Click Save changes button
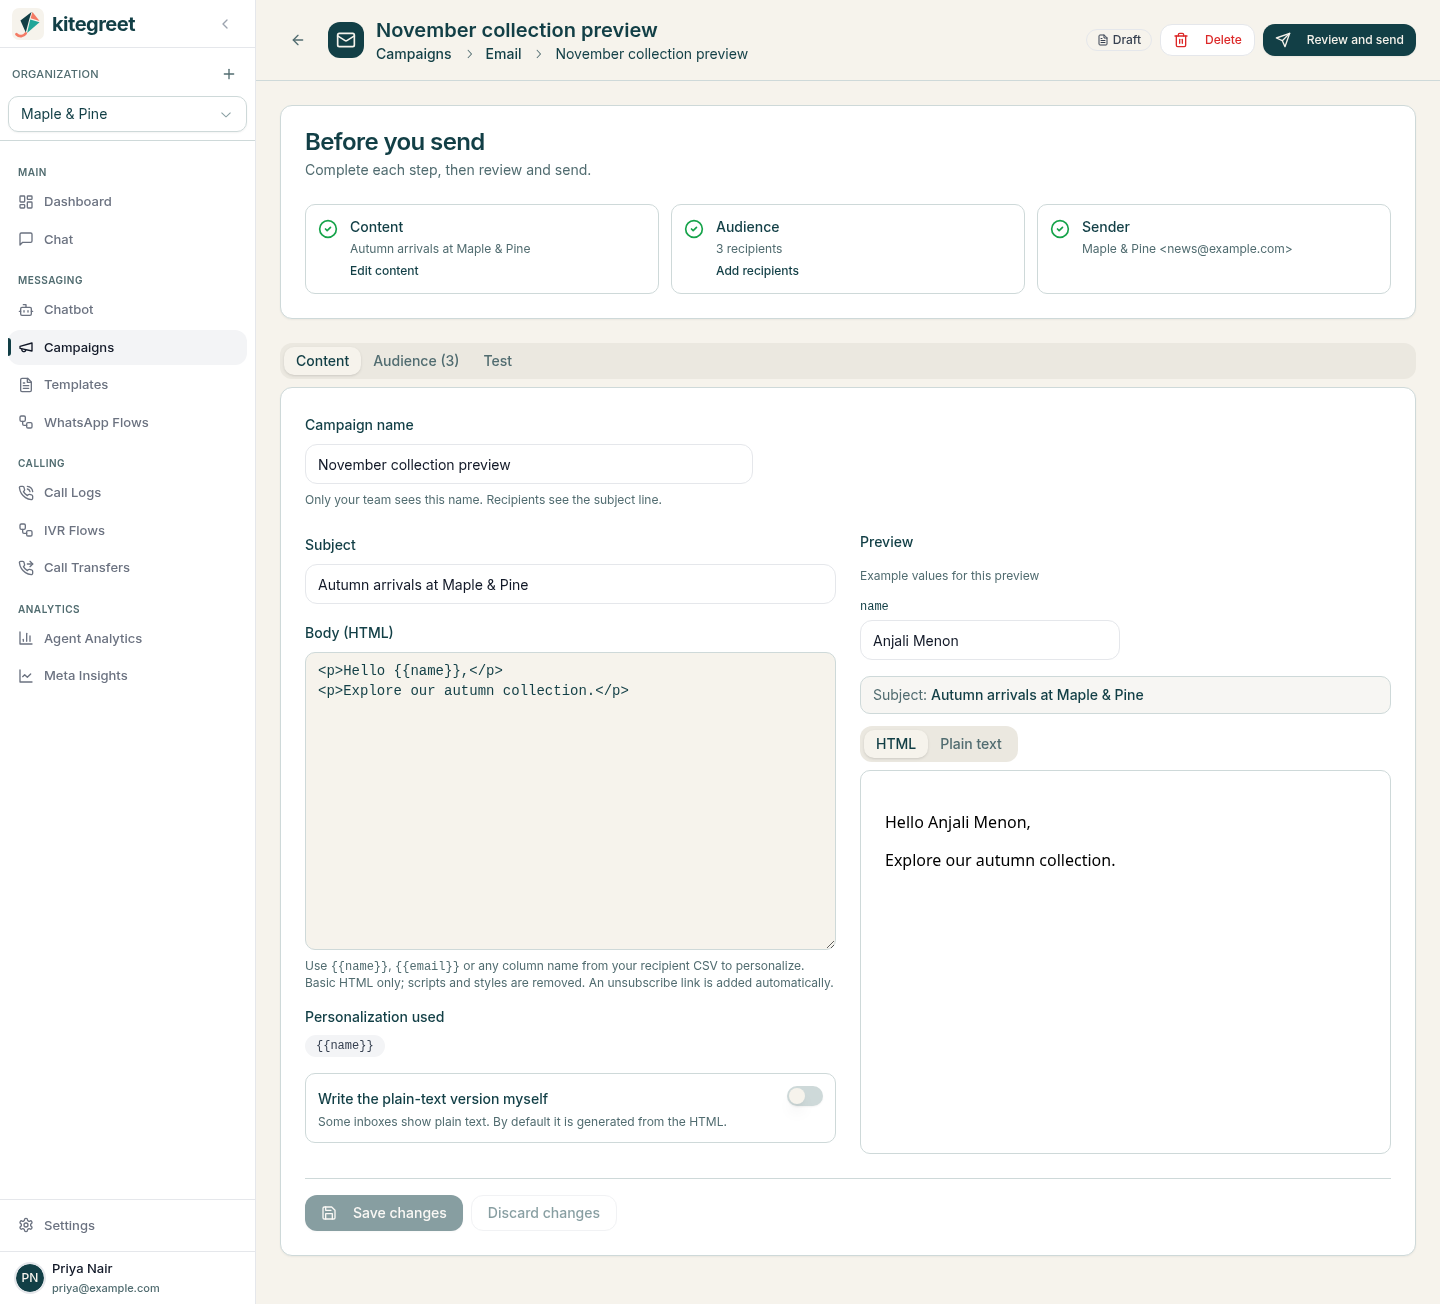Viewport: 1440px width, 1304px height. tap(384, 1213)
